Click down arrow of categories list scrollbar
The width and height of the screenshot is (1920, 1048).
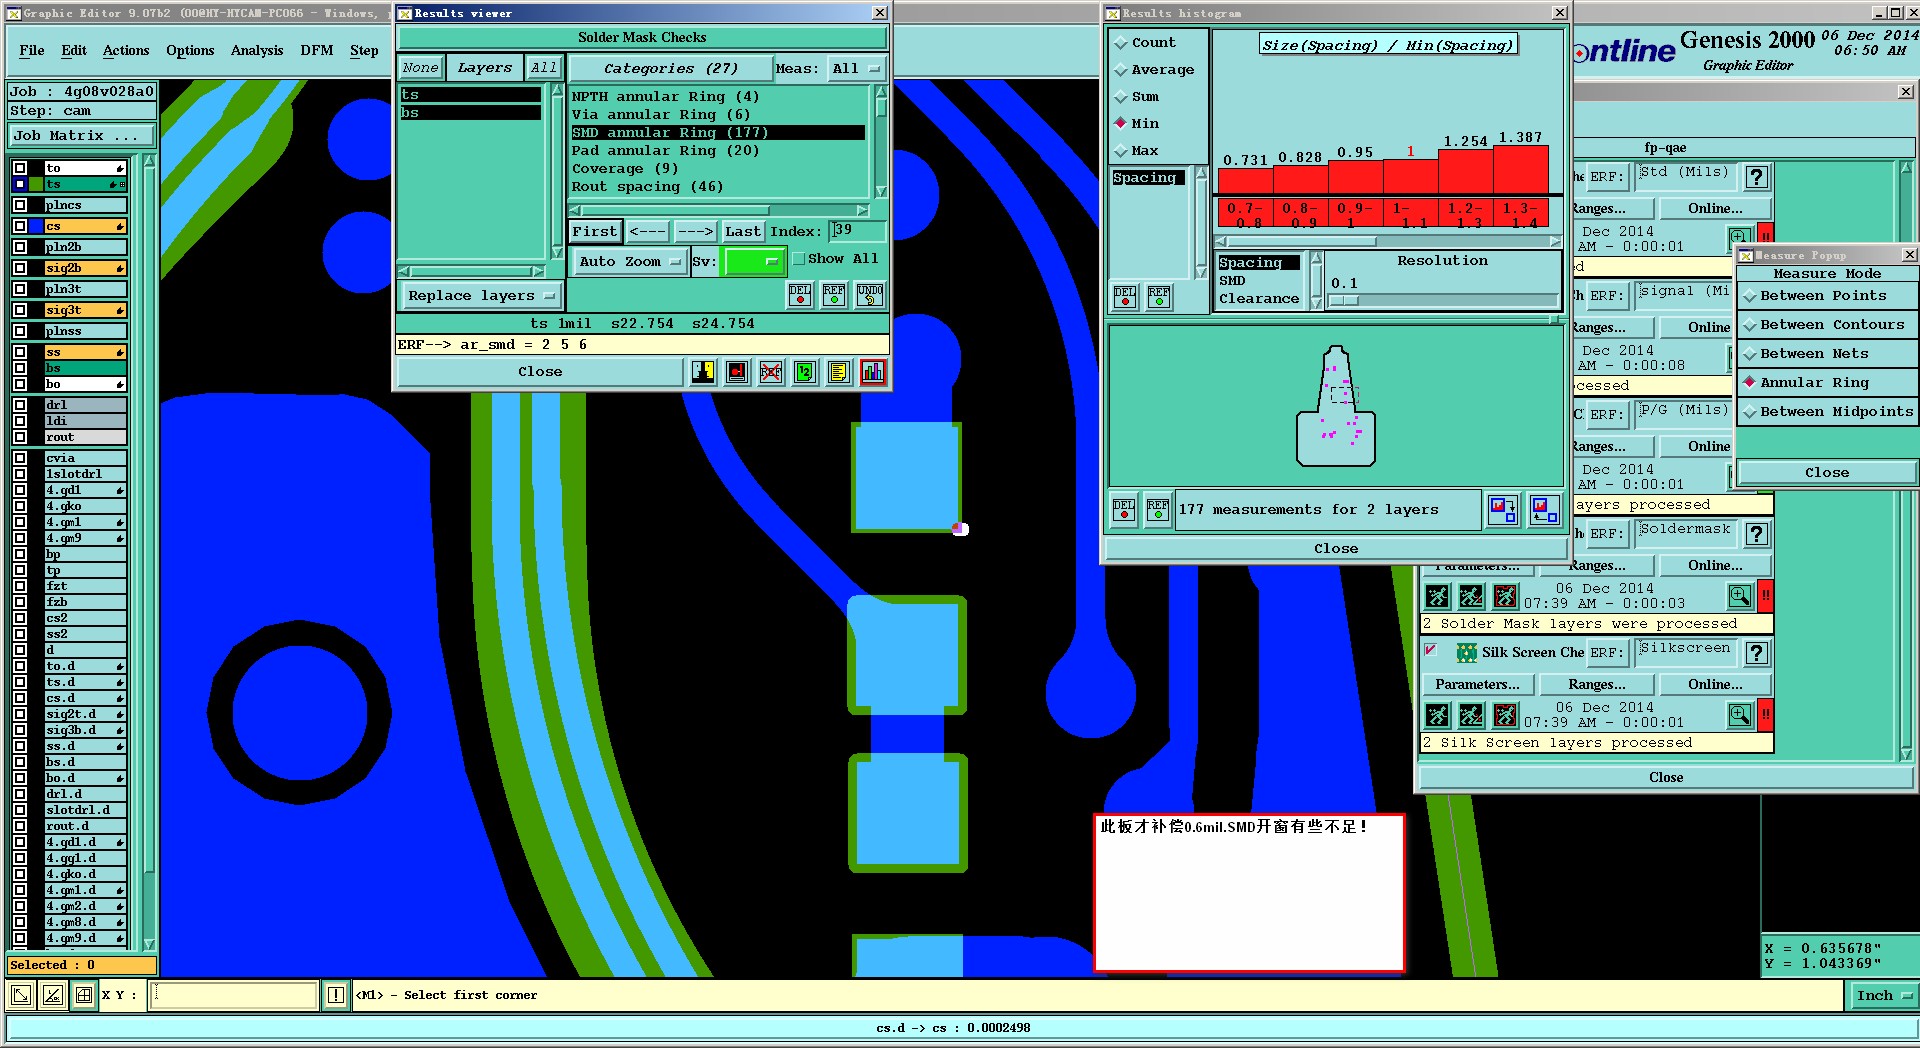pyautogui.click(x=881, y=191)
